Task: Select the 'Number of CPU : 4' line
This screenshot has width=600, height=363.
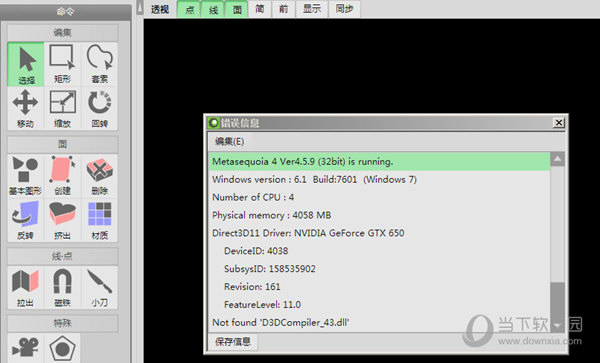Action: [379, 197]
